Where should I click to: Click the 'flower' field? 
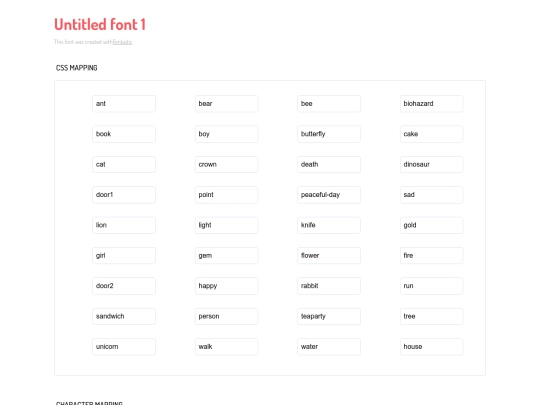point(329,256)
